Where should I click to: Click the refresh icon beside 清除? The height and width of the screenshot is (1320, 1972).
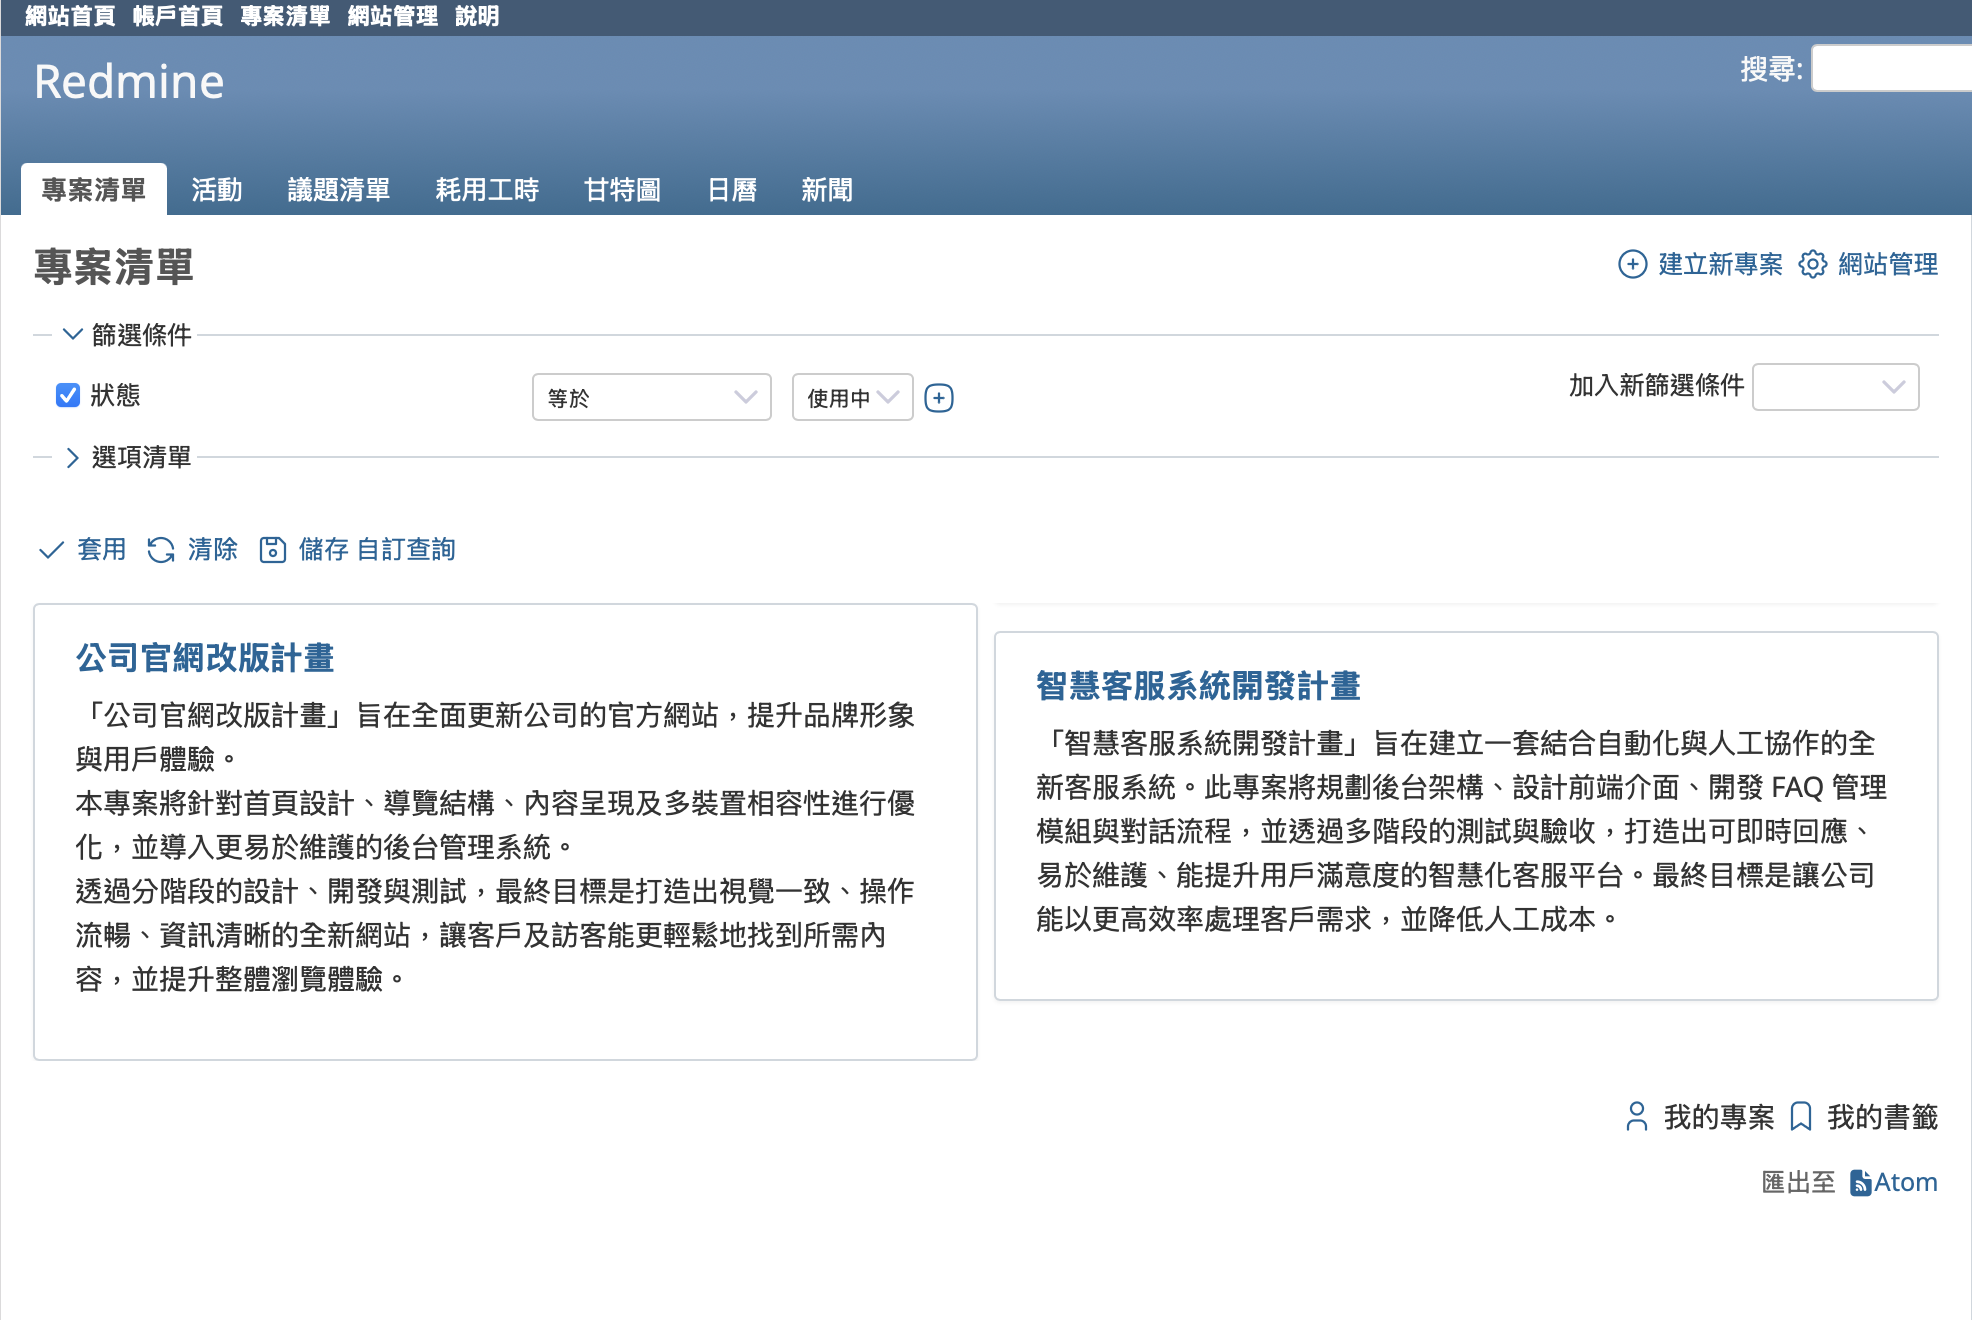point(161,550)
